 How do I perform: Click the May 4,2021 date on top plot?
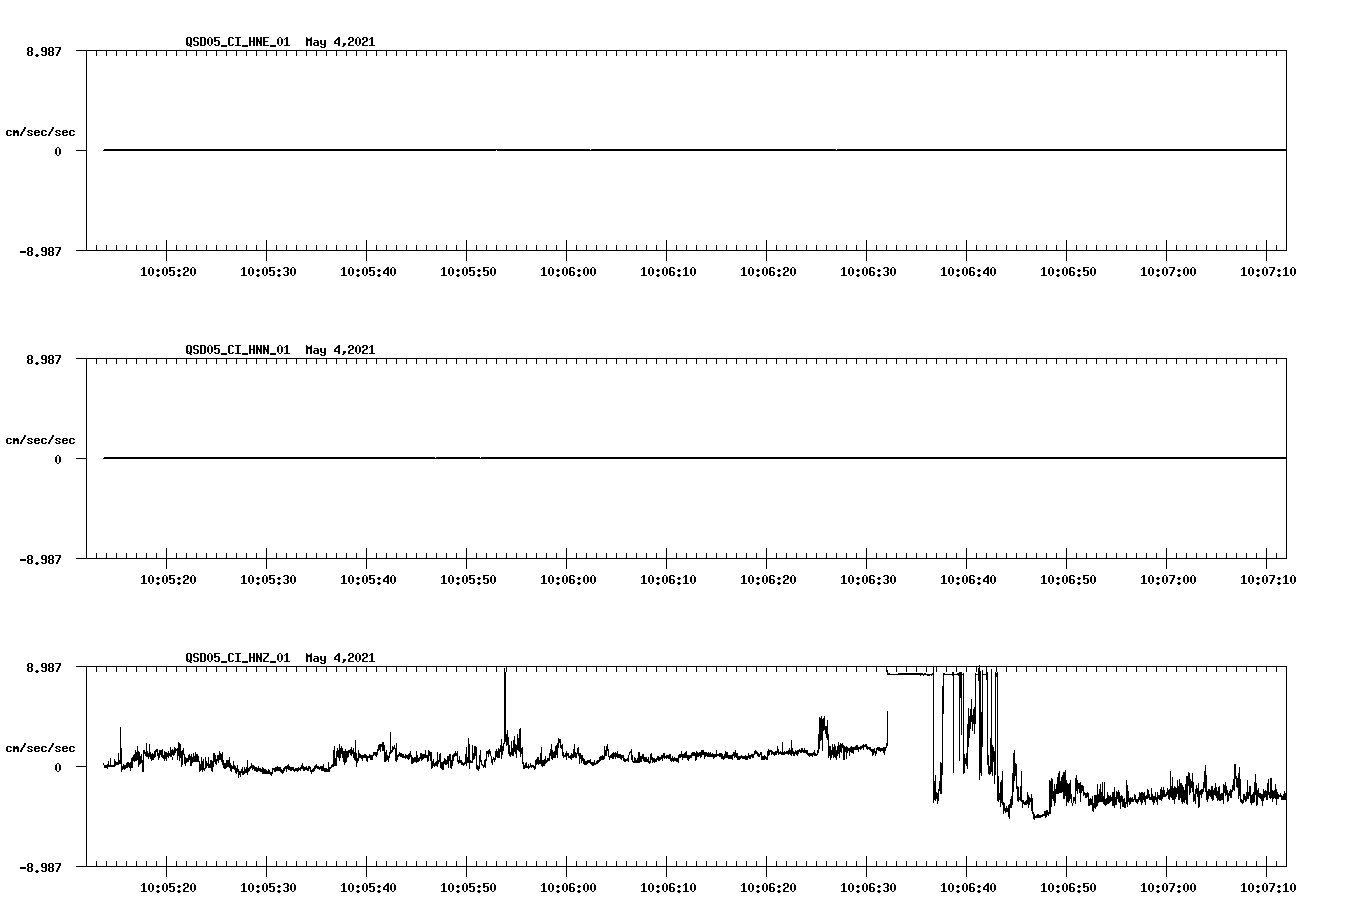point(340,42)
